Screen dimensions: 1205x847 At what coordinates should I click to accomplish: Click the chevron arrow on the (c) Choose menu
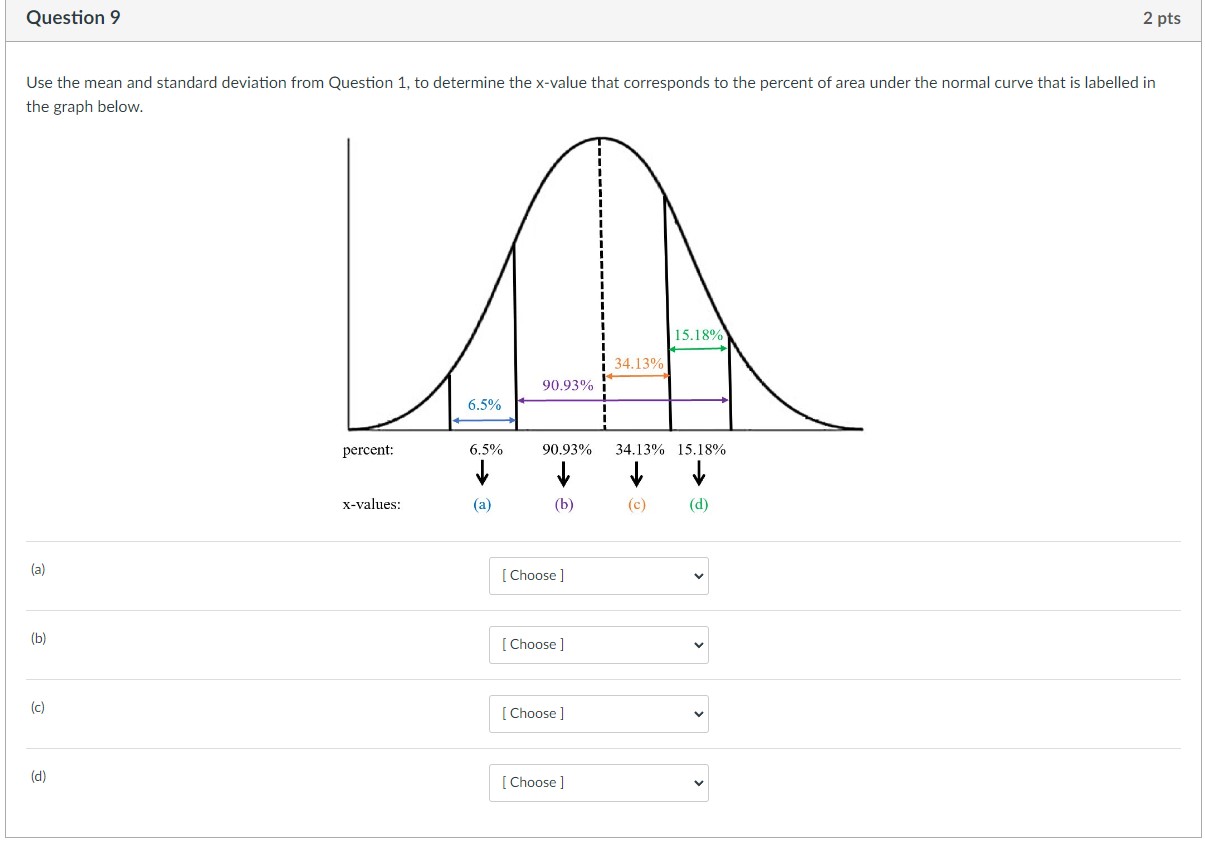pos(697,714)
